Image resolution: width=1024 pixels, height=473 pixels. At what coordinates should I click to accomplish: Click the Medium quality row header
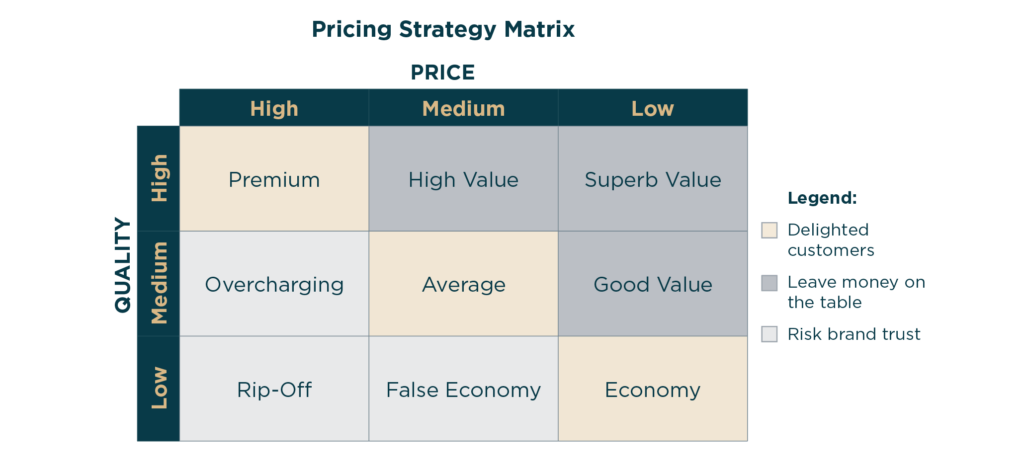pos(158,284)
